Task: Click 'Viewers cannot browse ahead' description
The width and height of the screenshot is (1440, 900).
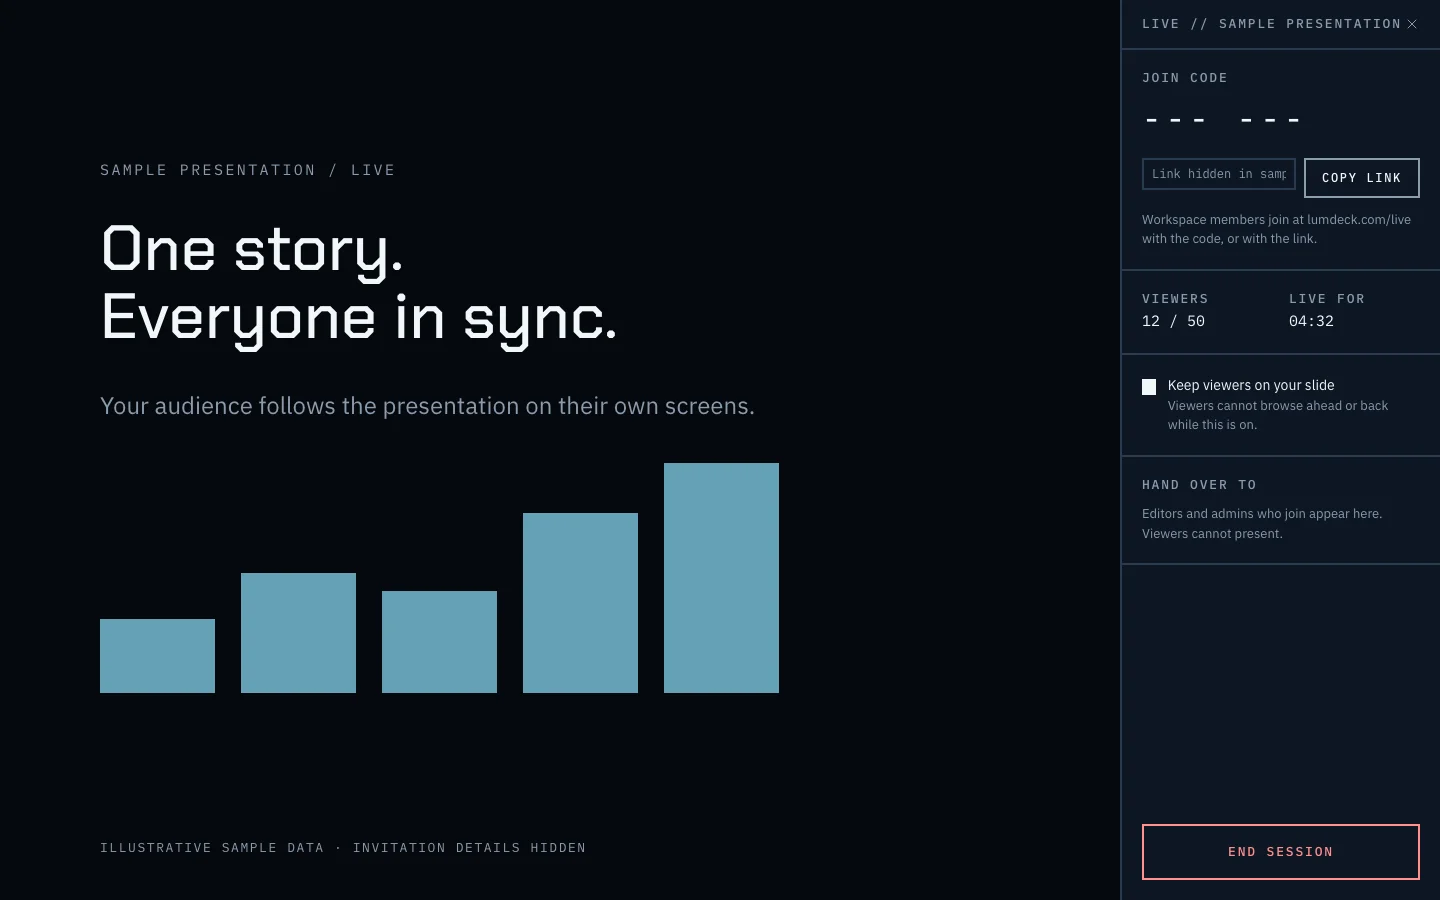Action: pyautogui.click(x=1278, y=415)
